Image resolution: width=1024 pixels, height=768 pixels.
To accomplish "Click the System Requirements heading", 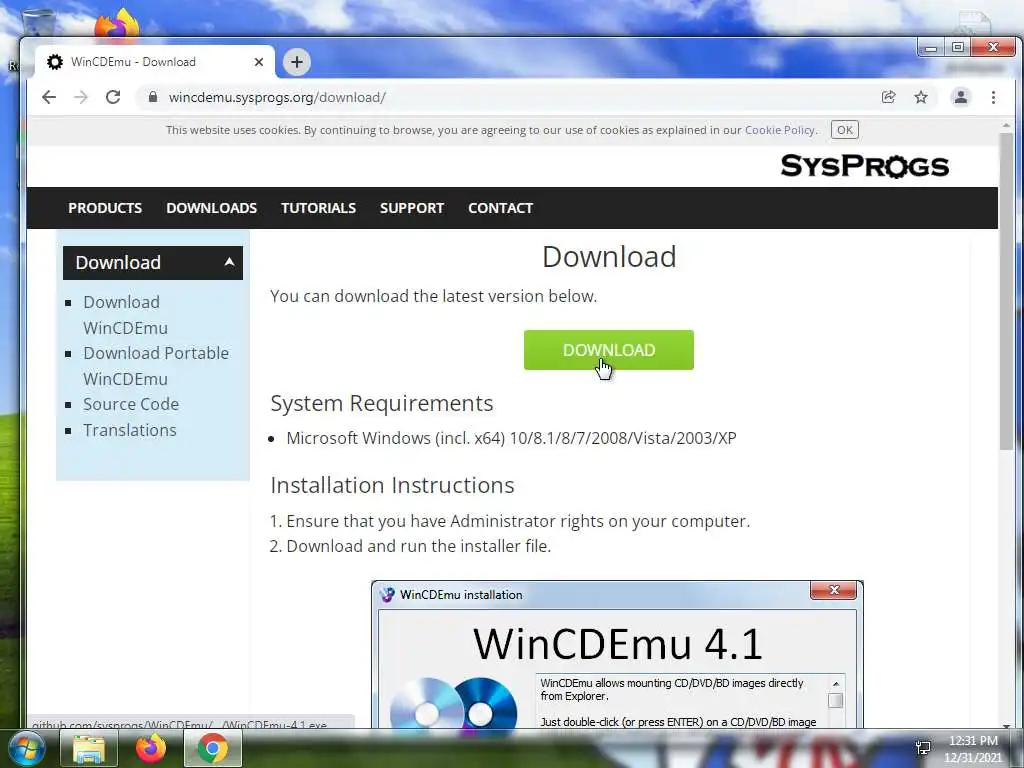I will [381, 404].
